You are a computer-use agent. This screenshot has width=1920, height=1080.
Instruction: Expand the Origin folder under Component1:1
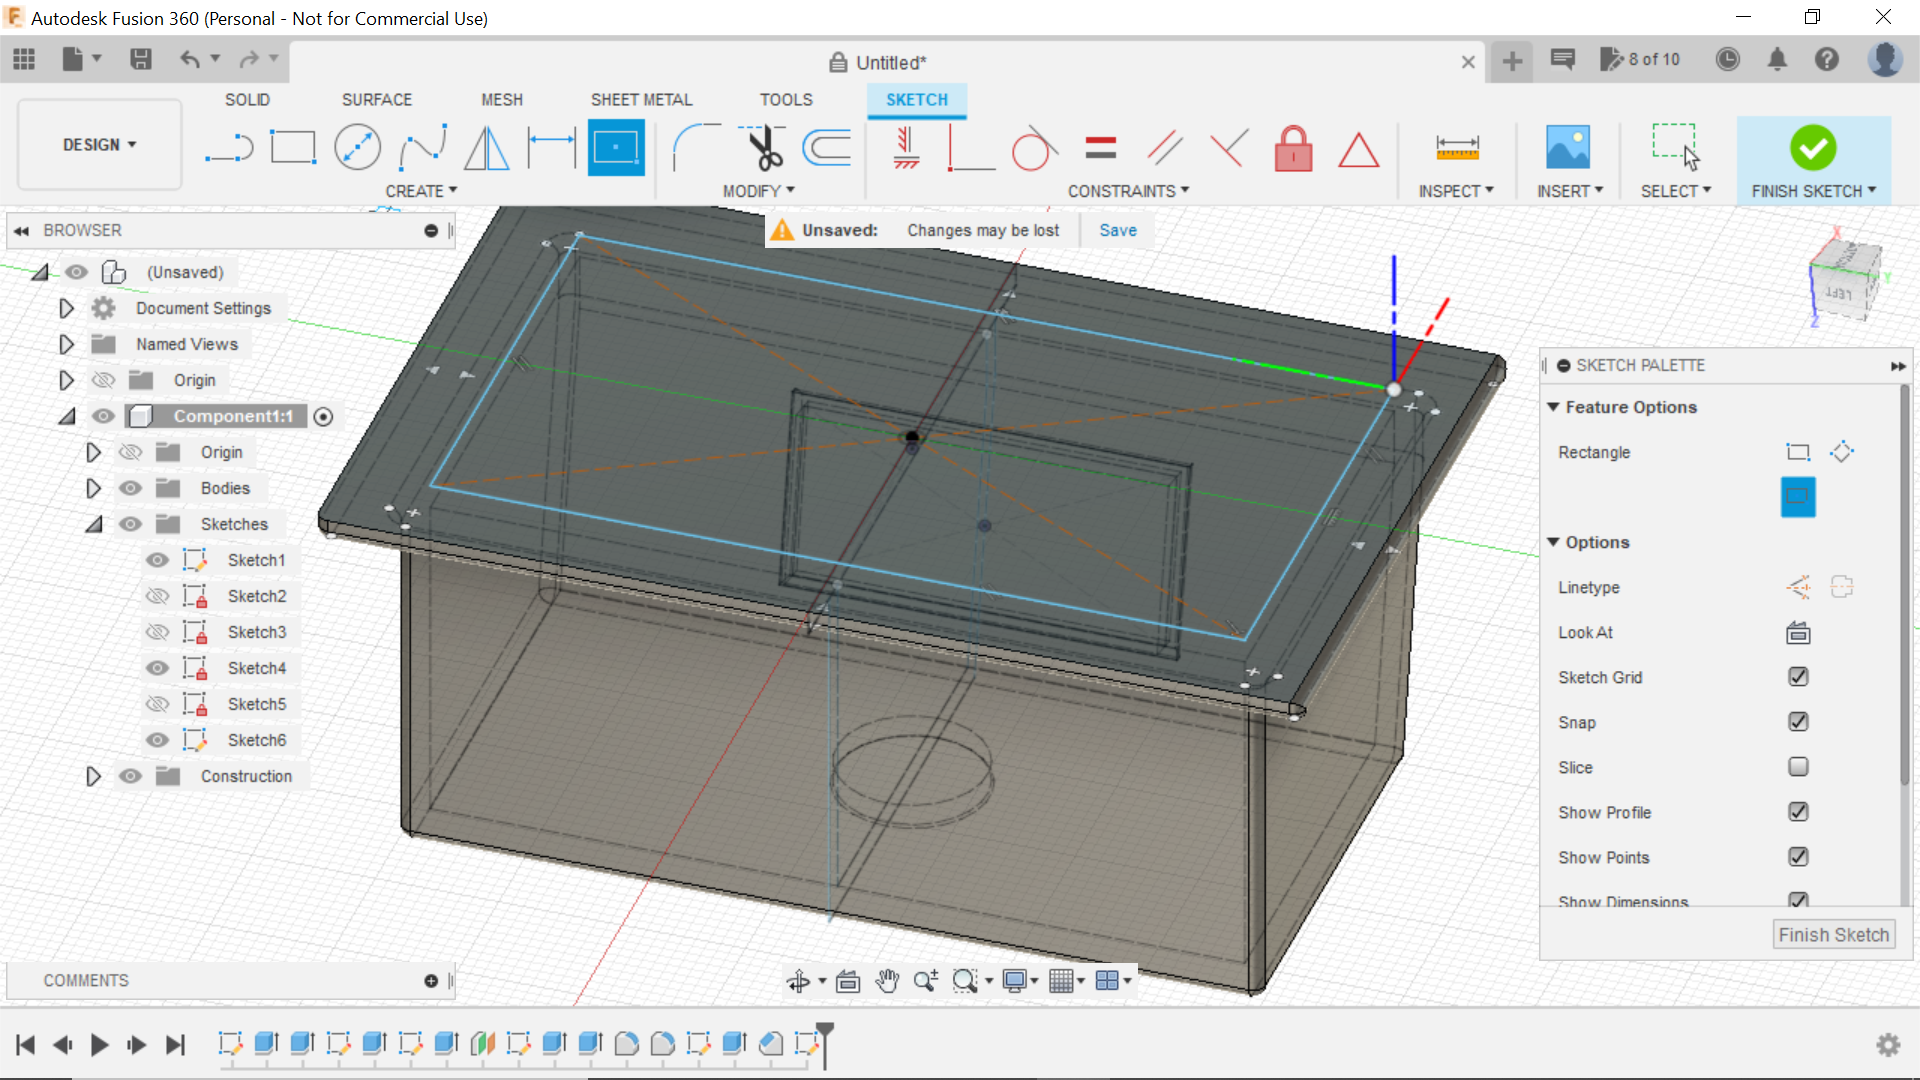point(95,452)
